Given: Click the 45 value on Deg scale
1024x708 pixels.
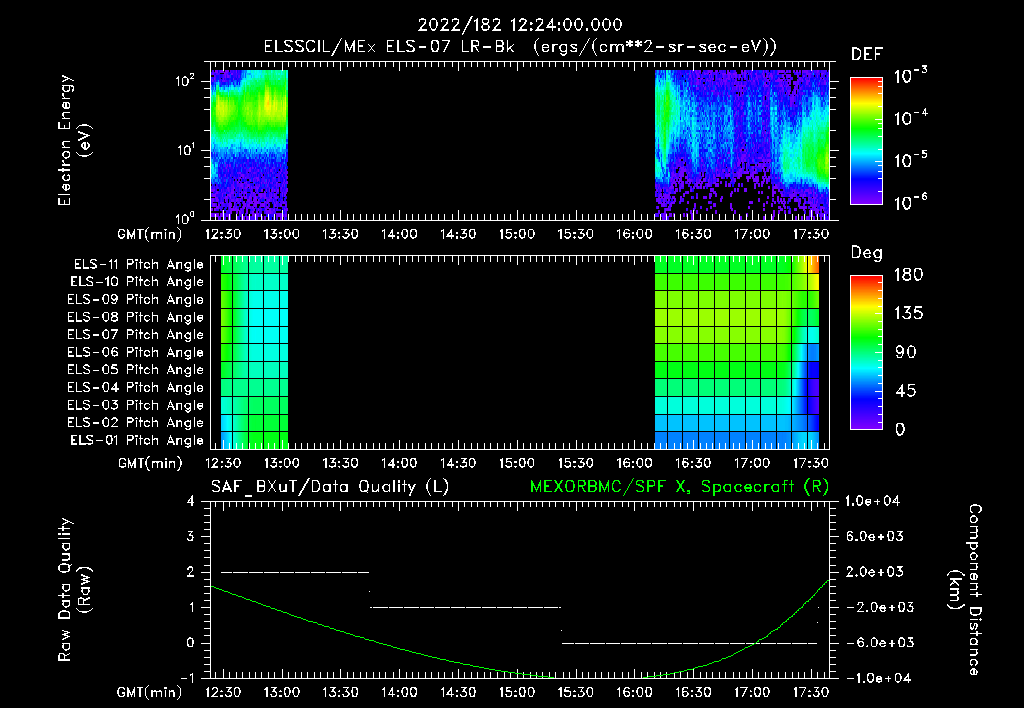Looking at the screenshot, I should (x=906, y=391).
